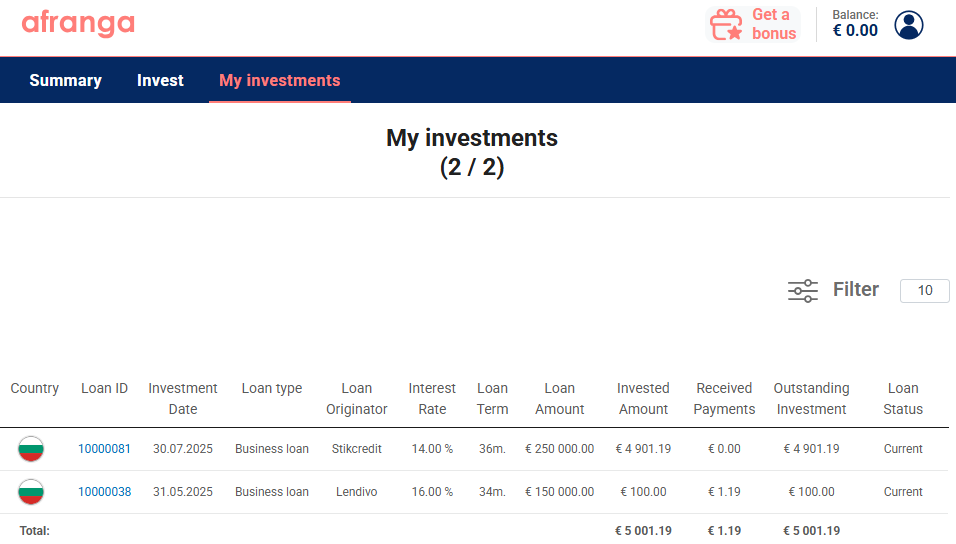Open the Summary tab
The height and width of the screenshot is (544, 956).
tap(65, 81)
